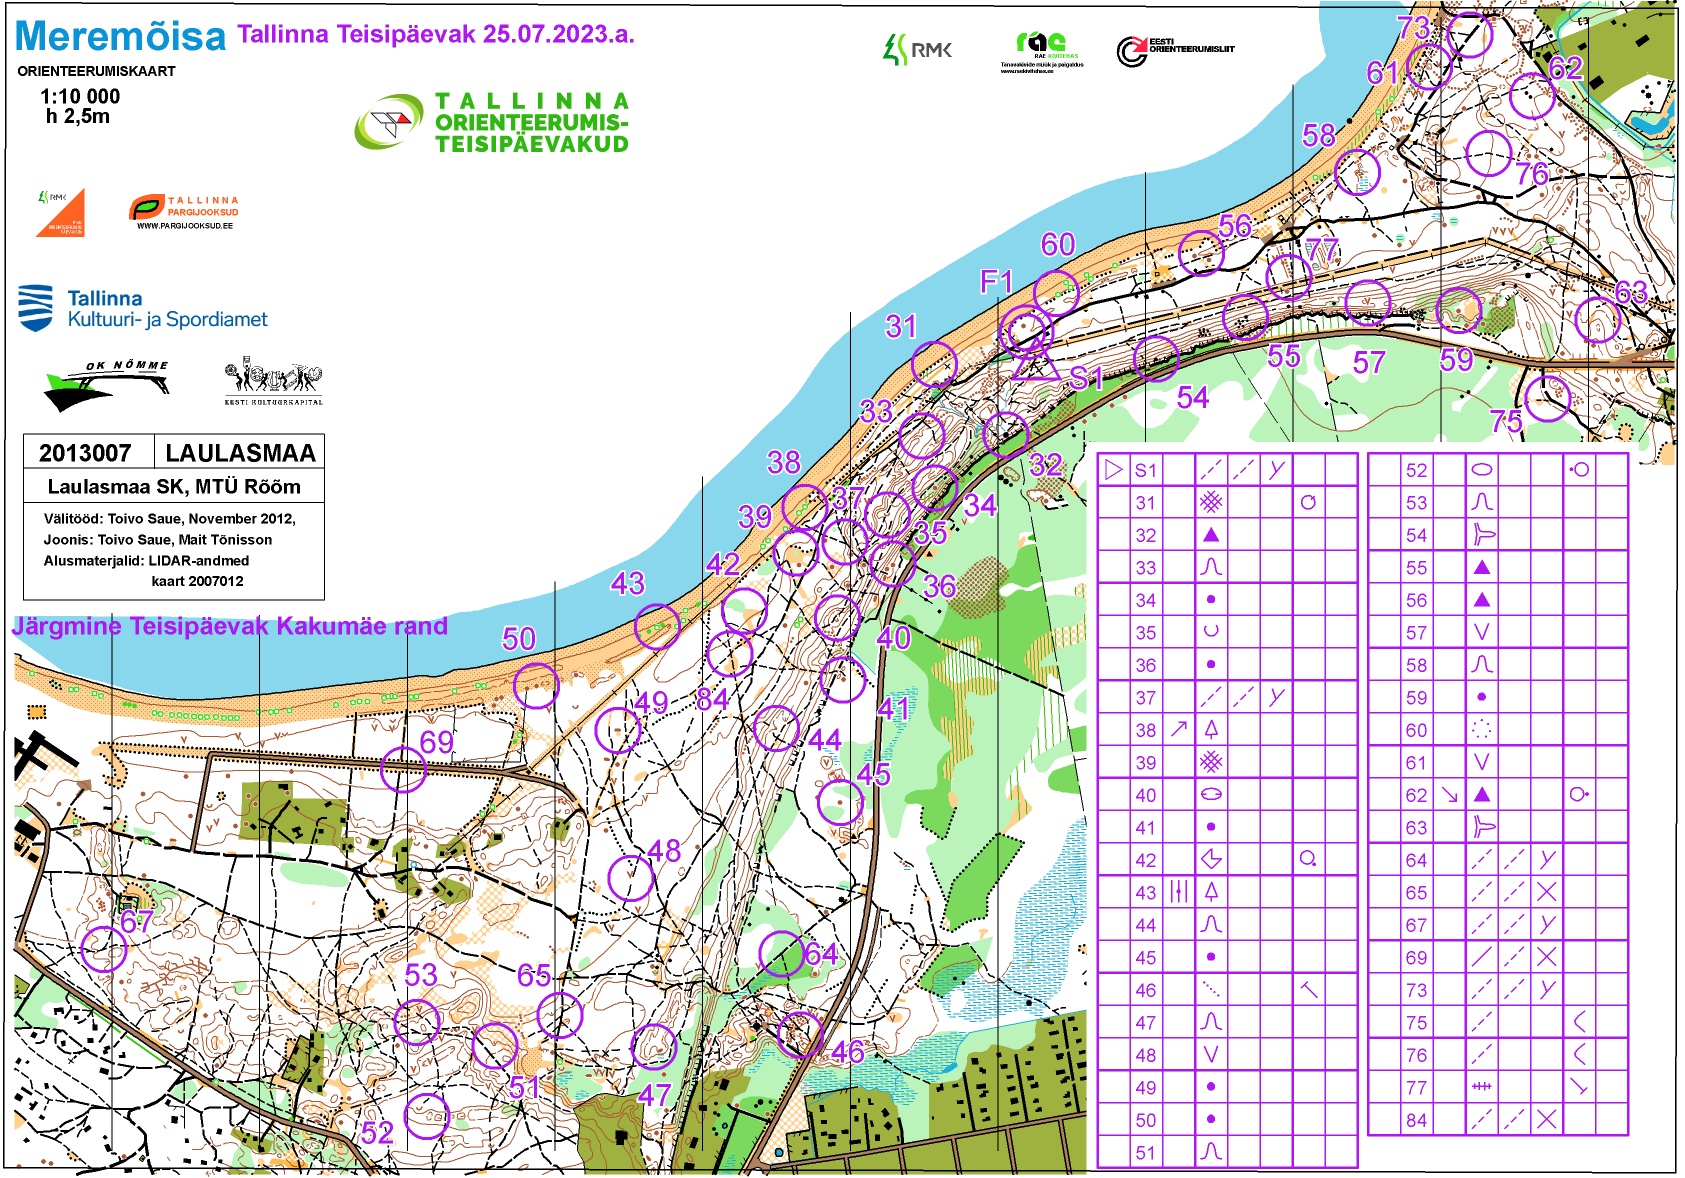
Task: Click the control circle next to map label 69
Action: 404,769
